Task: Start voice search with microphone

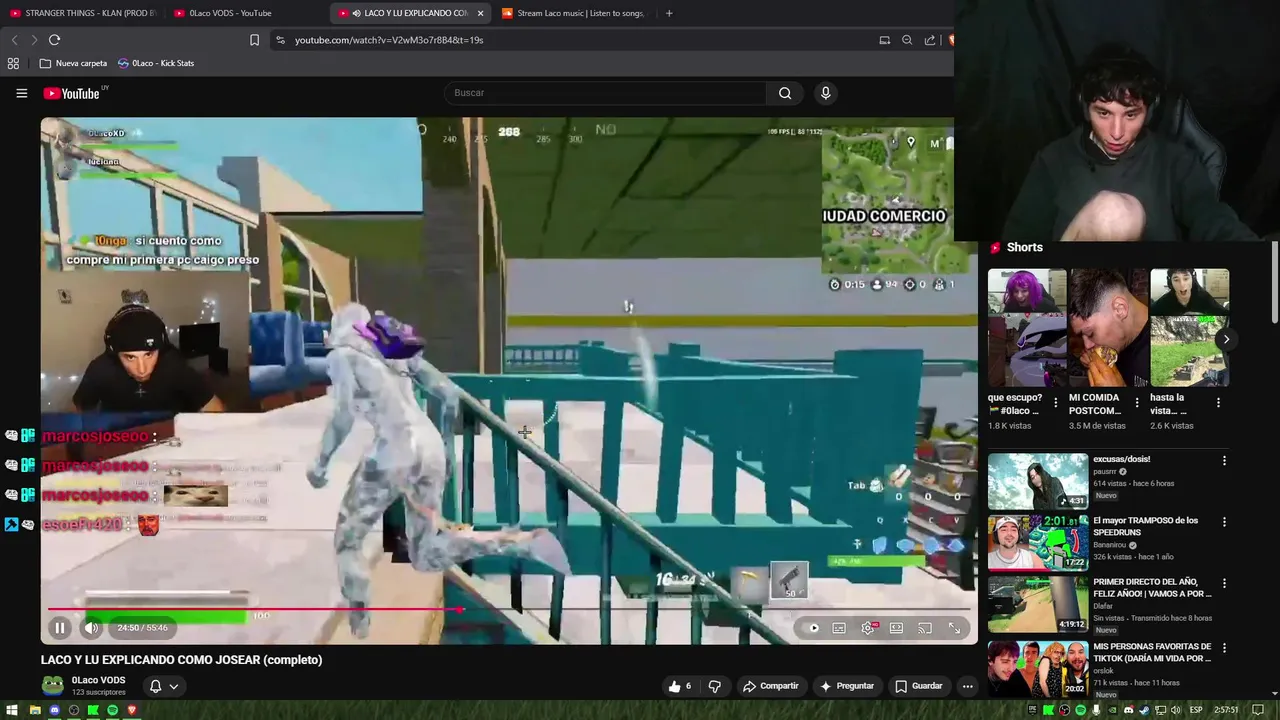Action: pyautogui.click(x=825, y=93)
